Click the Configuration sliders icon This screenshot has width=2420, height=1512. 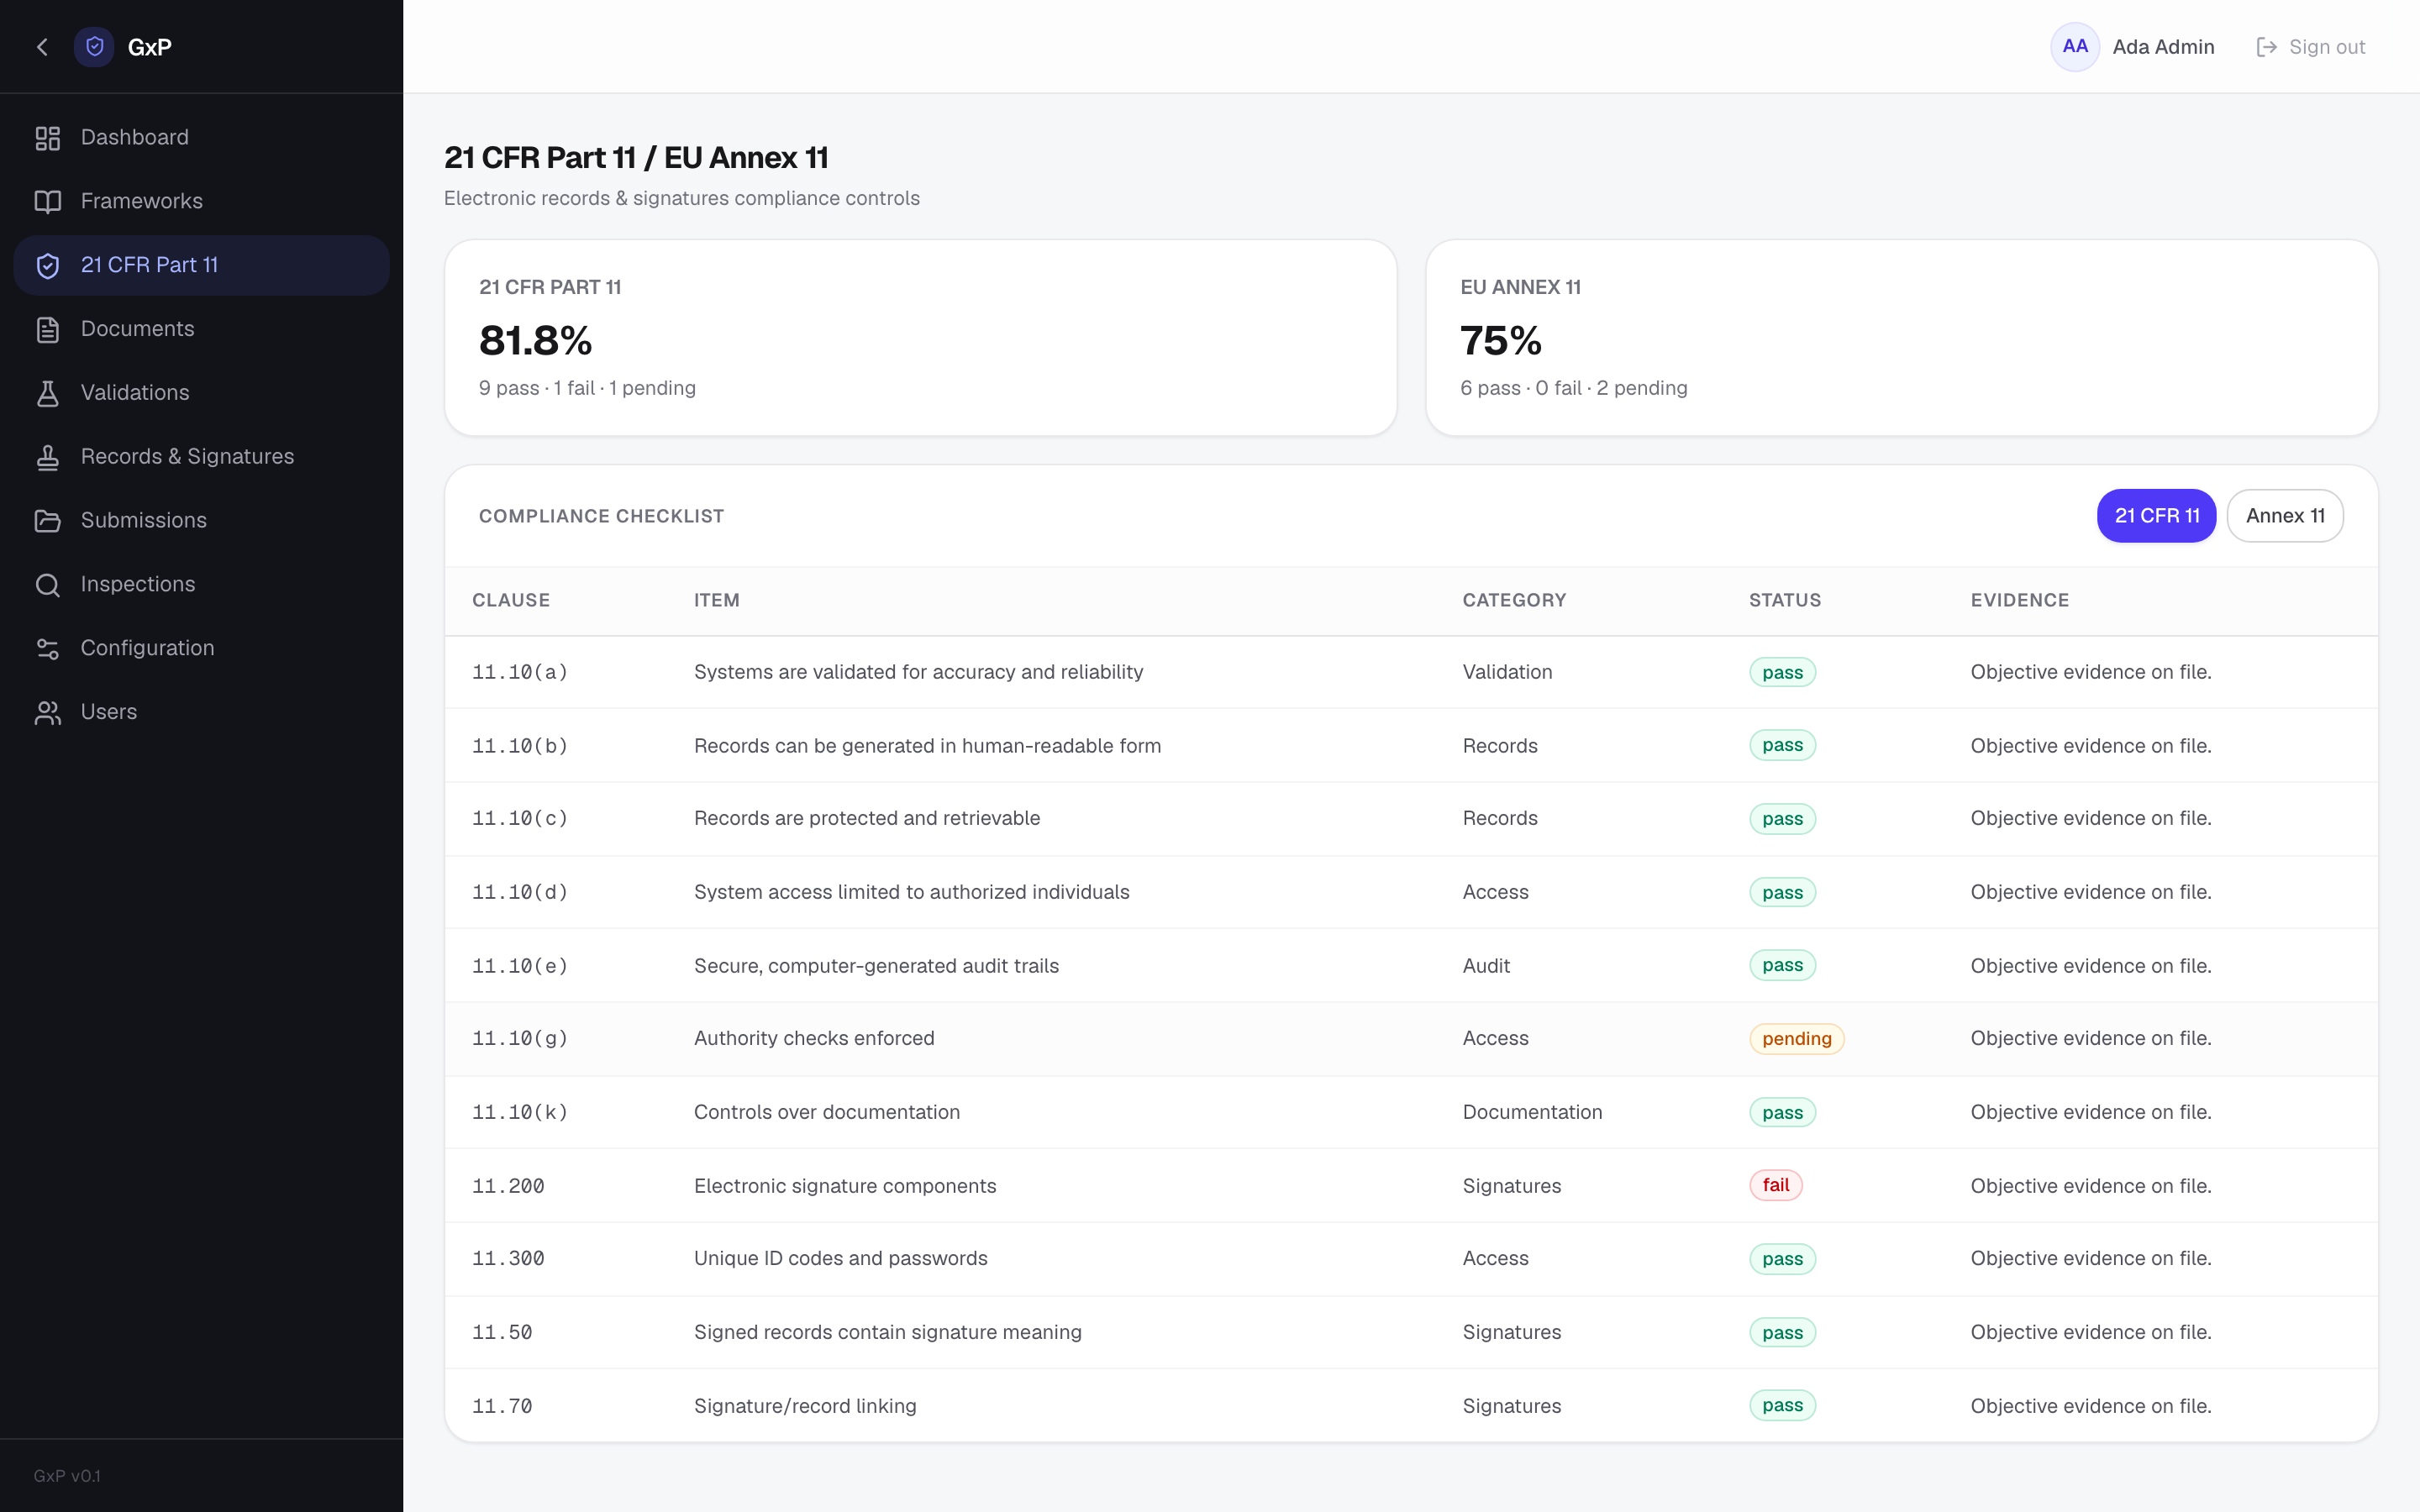[47, 649]
